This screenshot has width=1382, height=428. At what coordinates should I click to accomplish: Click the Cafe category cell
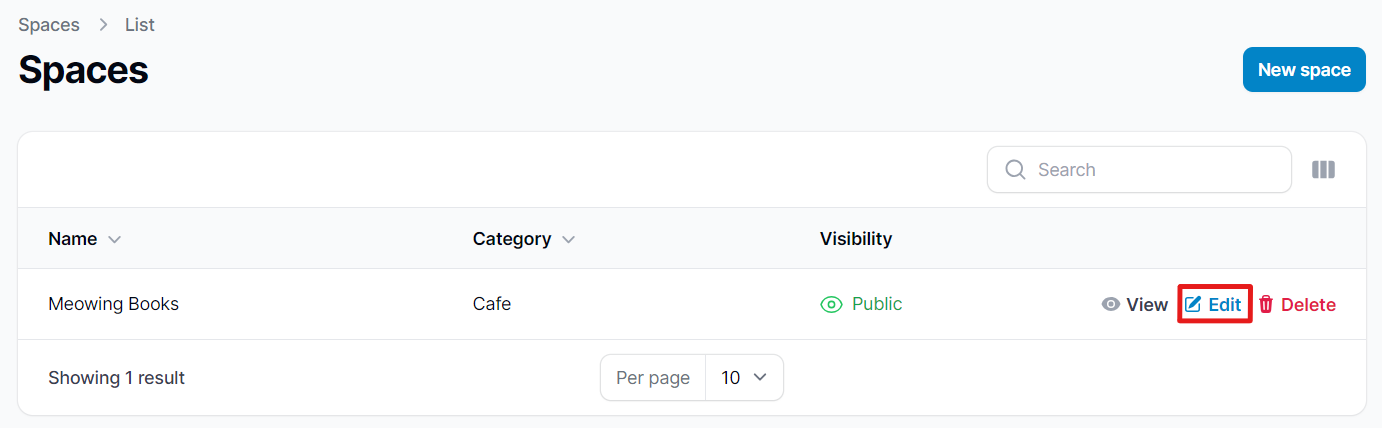(x=492, y=304)
